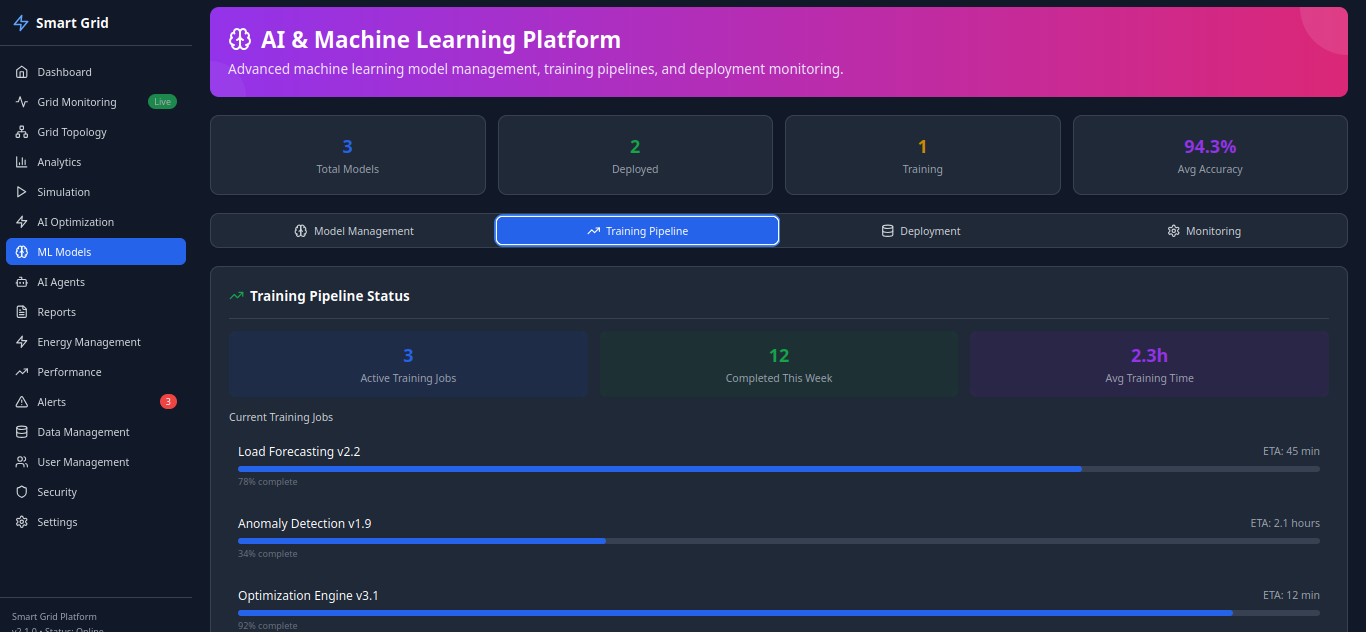Open AI Agents page
Viewport: 1366px width, 632px height.
(96, 282)
